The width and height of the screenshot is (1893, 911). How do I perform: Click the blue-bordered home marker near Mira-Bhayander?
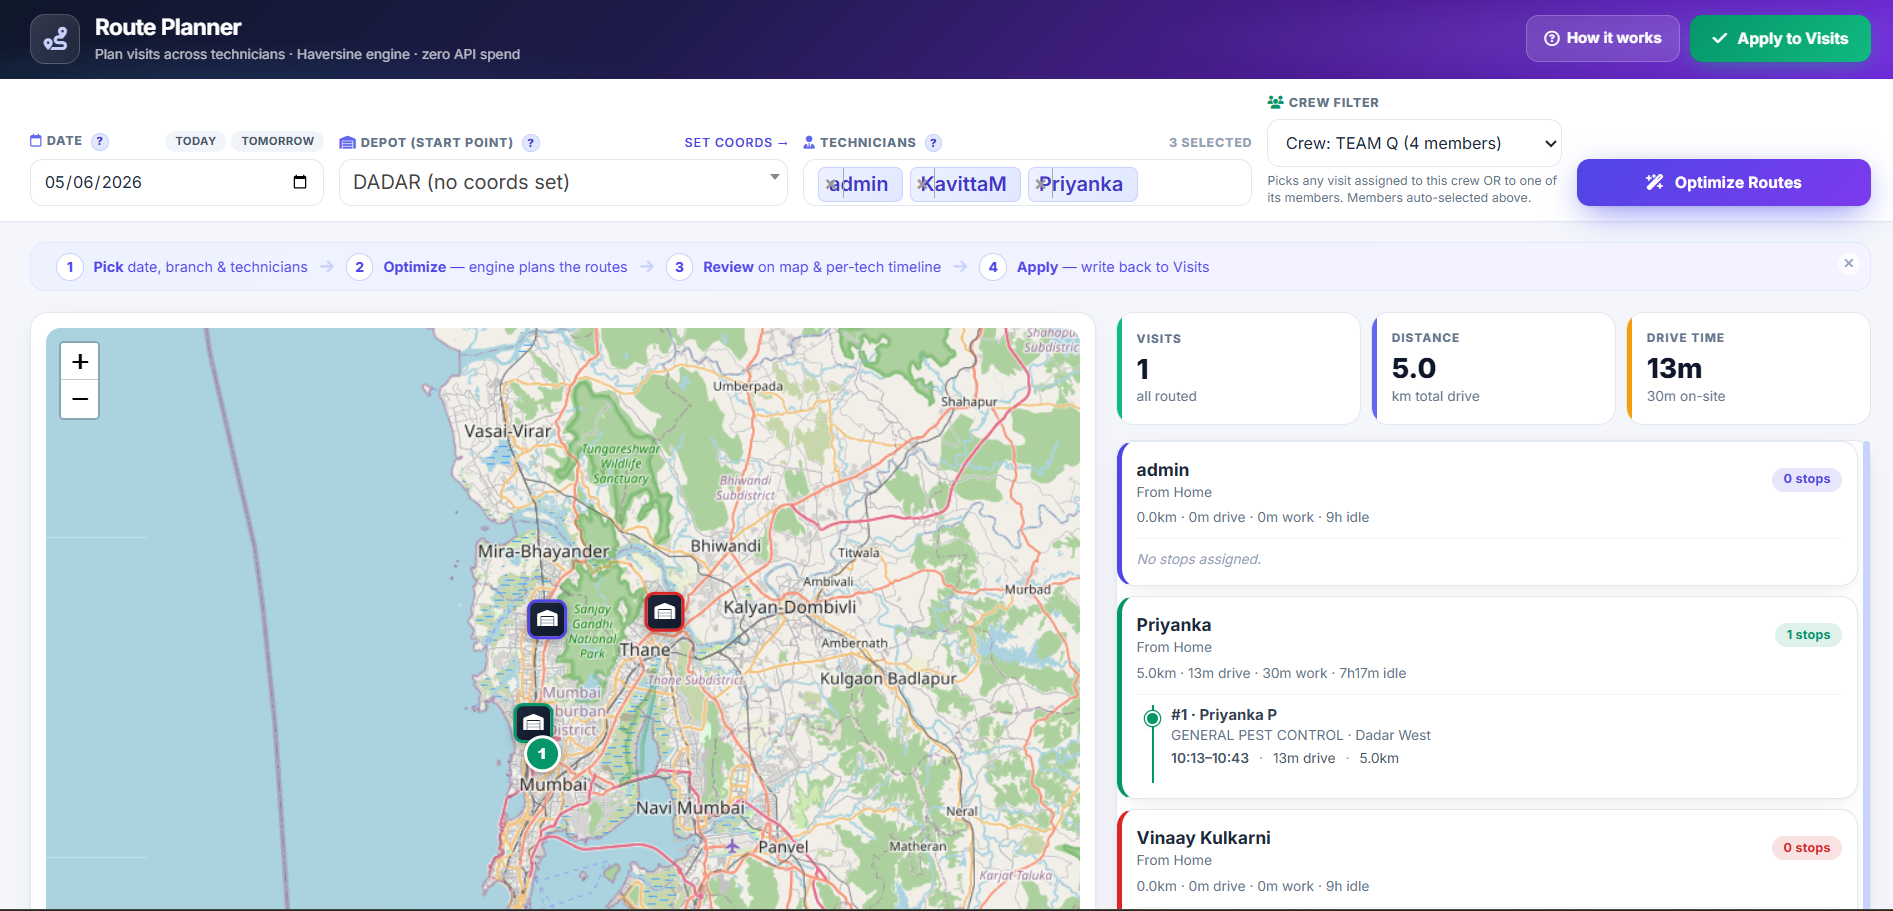pos(547,619)
